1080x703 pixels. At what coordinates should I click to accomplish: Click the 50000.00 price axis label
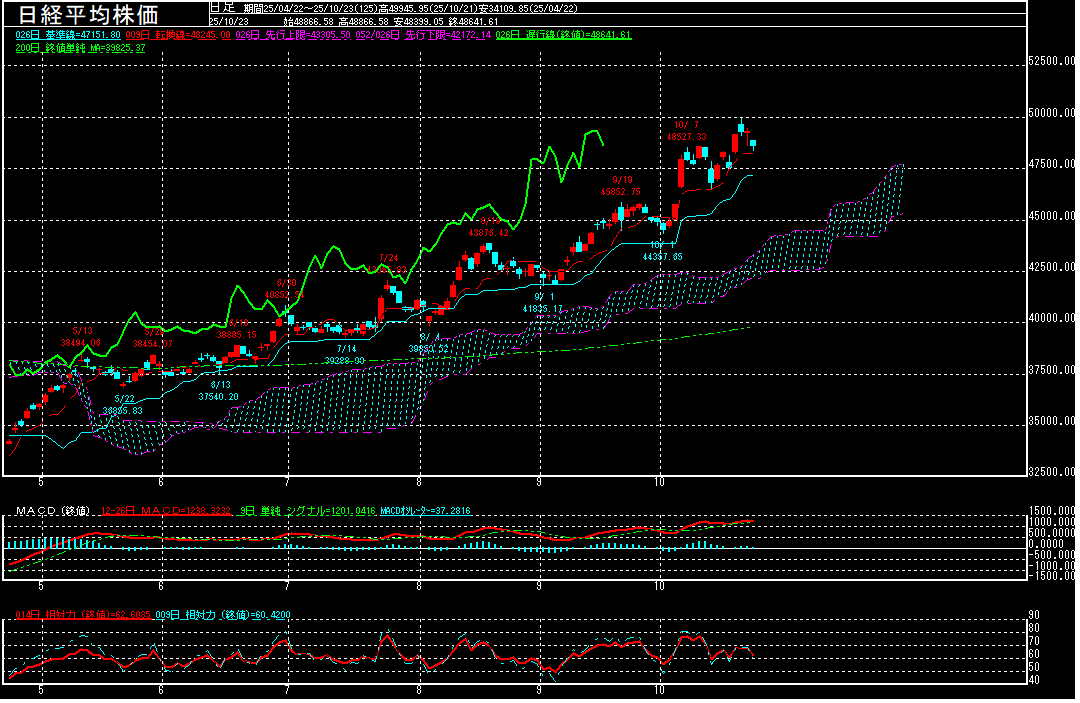pos(1053,113)
